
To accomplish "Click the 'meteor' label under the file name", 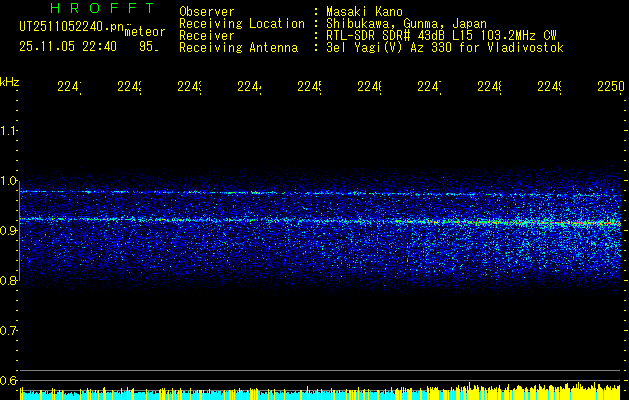I will click(x=145, y=32).
